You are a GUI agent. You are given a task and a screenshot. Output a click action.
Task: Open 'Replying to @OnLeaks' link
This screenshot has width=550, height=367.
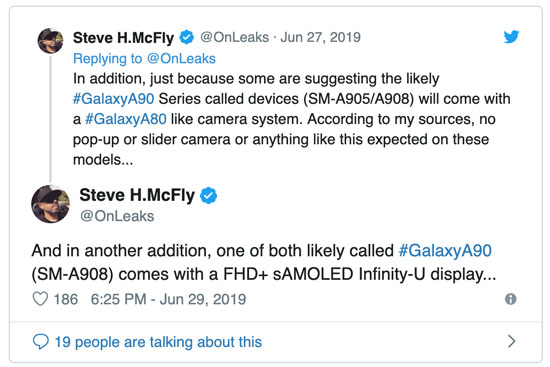coord(144,58)
